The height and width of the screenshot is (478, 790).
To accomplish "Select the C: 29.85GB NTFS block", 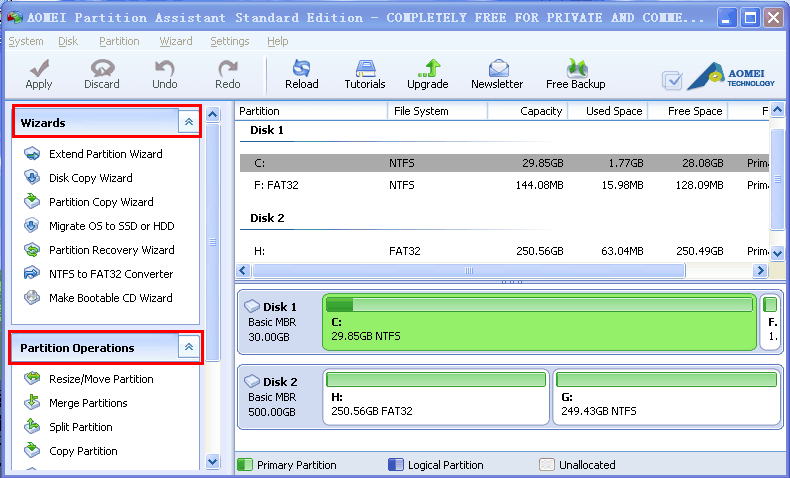I will tap(540, 322).
